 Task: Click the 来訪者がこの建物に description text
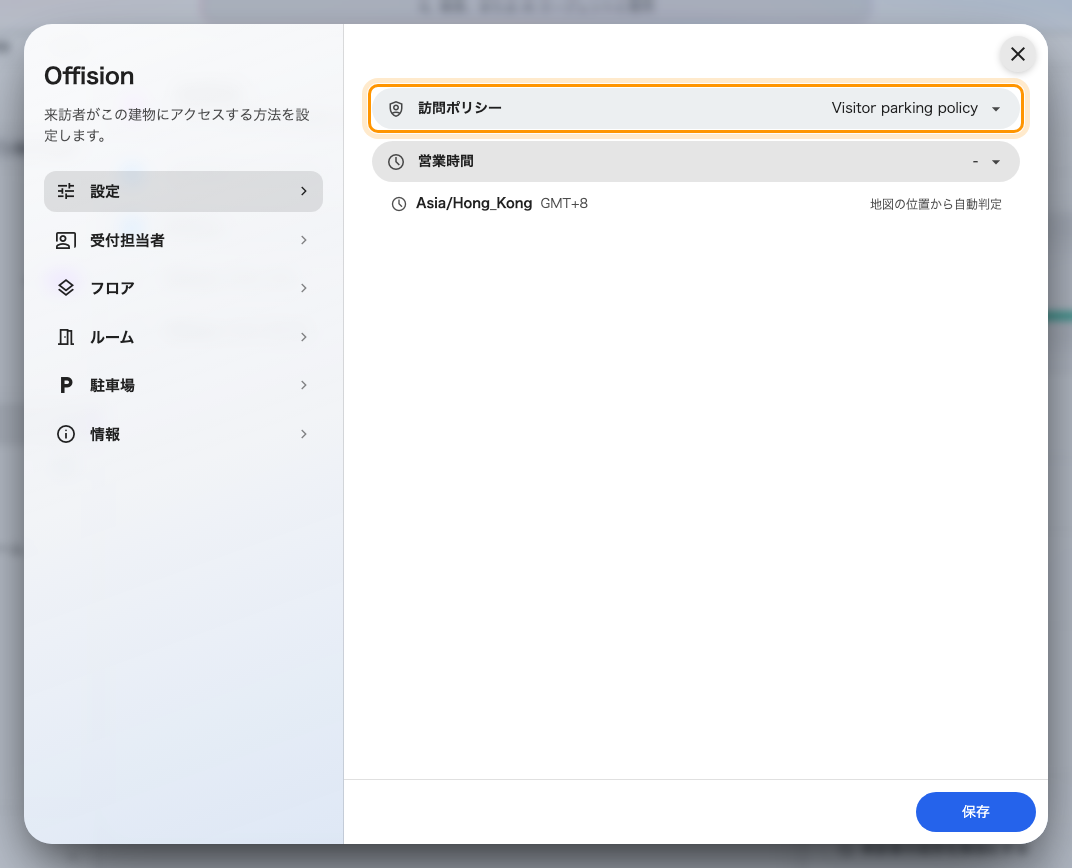click(x=176, y=125)
